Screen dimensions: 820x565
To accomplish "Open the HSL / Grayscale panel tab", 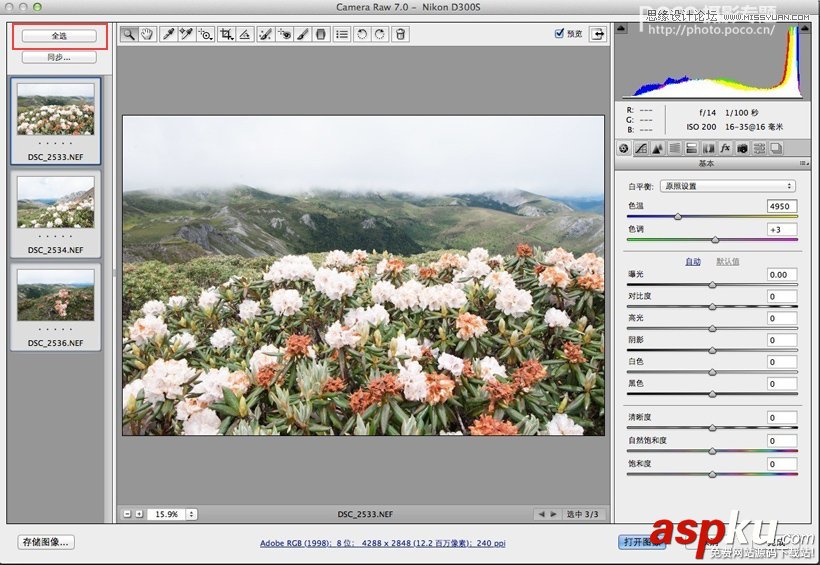I will pos(675,149).
